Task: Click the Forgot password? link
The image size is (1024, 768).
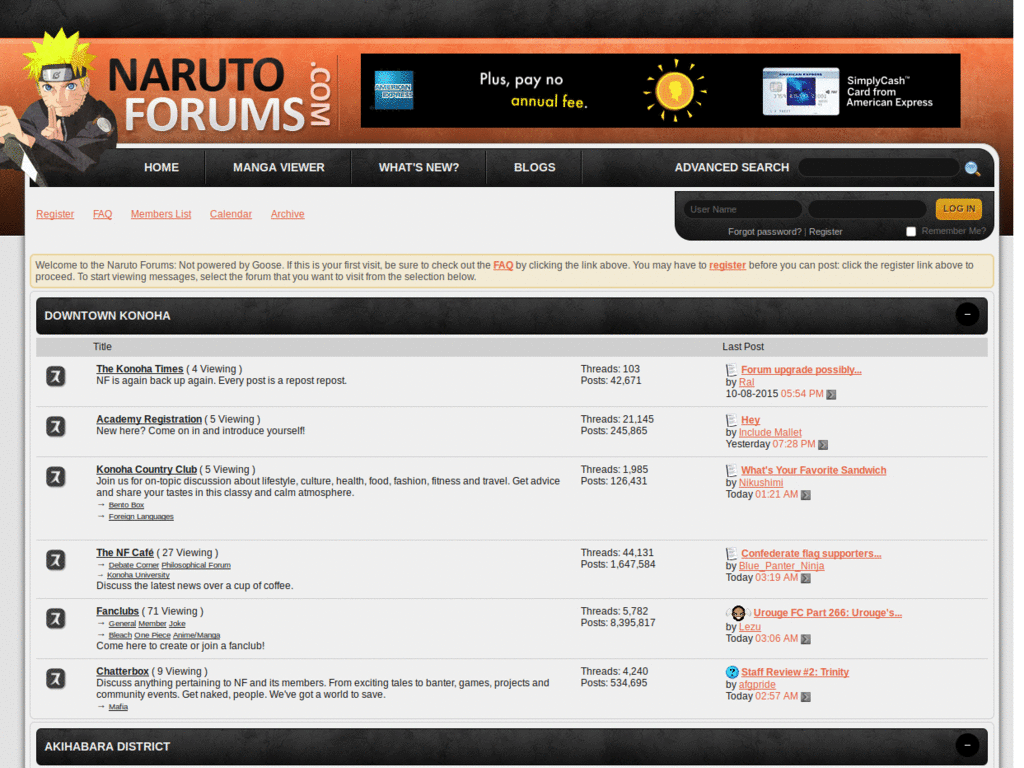Action: [764, 232]
